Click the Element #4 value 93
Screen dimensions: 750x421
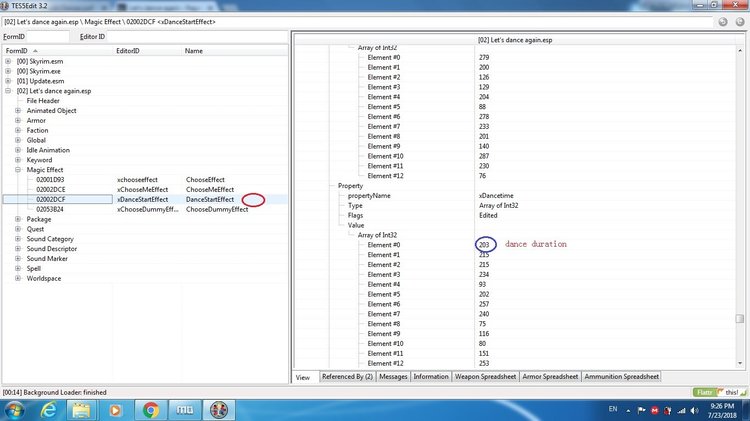tap(482, 285)
